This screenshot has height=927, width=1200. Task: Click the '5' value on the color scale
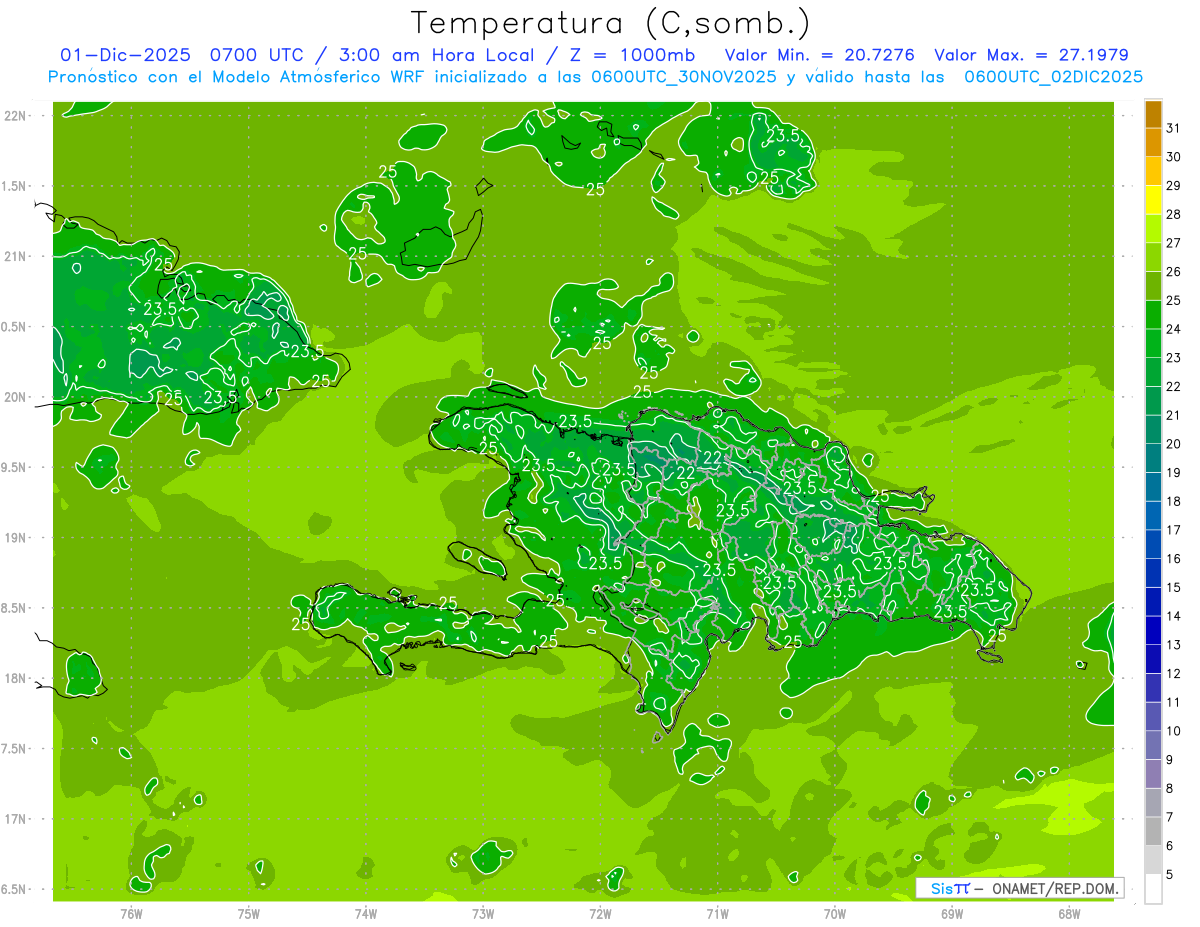click(x=1170, y=874)
